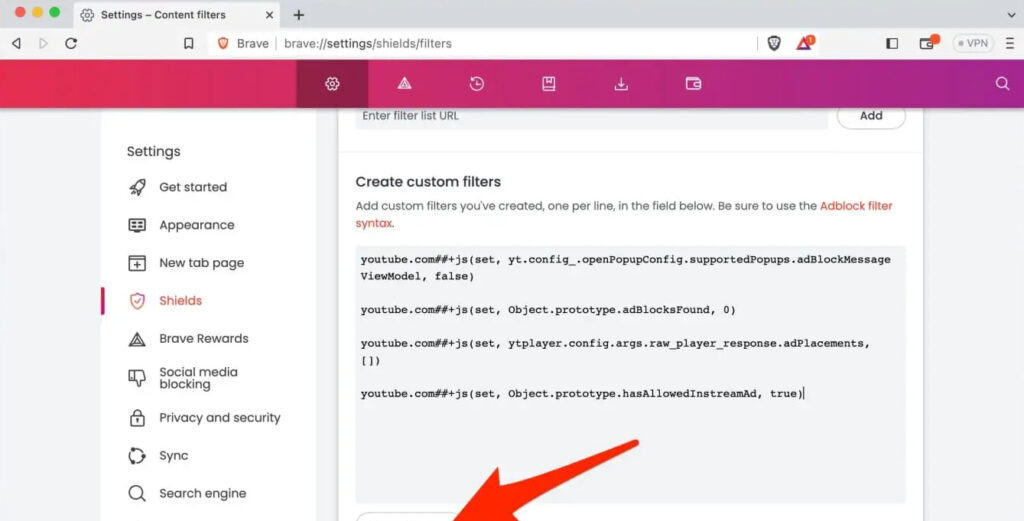Expand the tab search chevron
The width and height of the screenshot is (1024, 521).
(1011, 14)
